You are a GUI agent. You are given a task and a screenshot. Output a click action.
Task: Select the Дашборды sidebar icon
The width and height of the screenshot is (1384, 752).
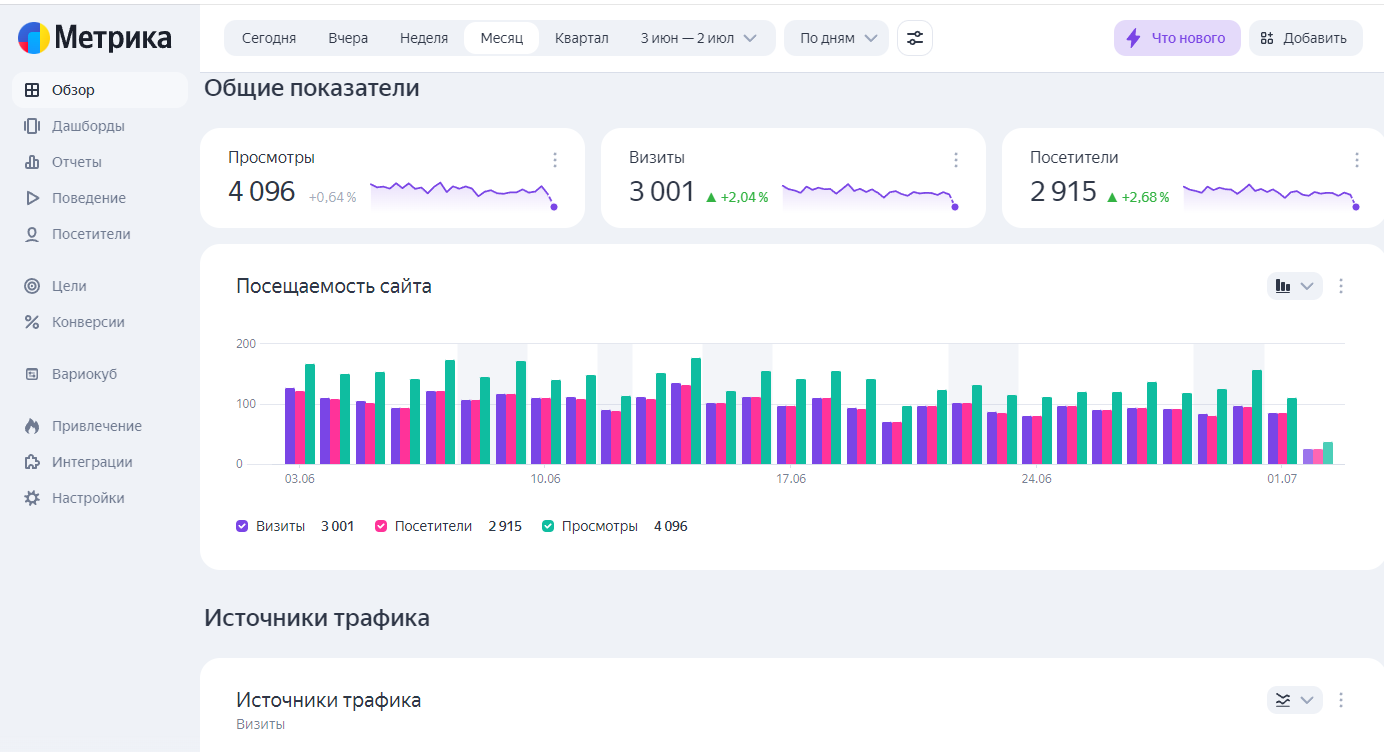click(x=31, y=125)
